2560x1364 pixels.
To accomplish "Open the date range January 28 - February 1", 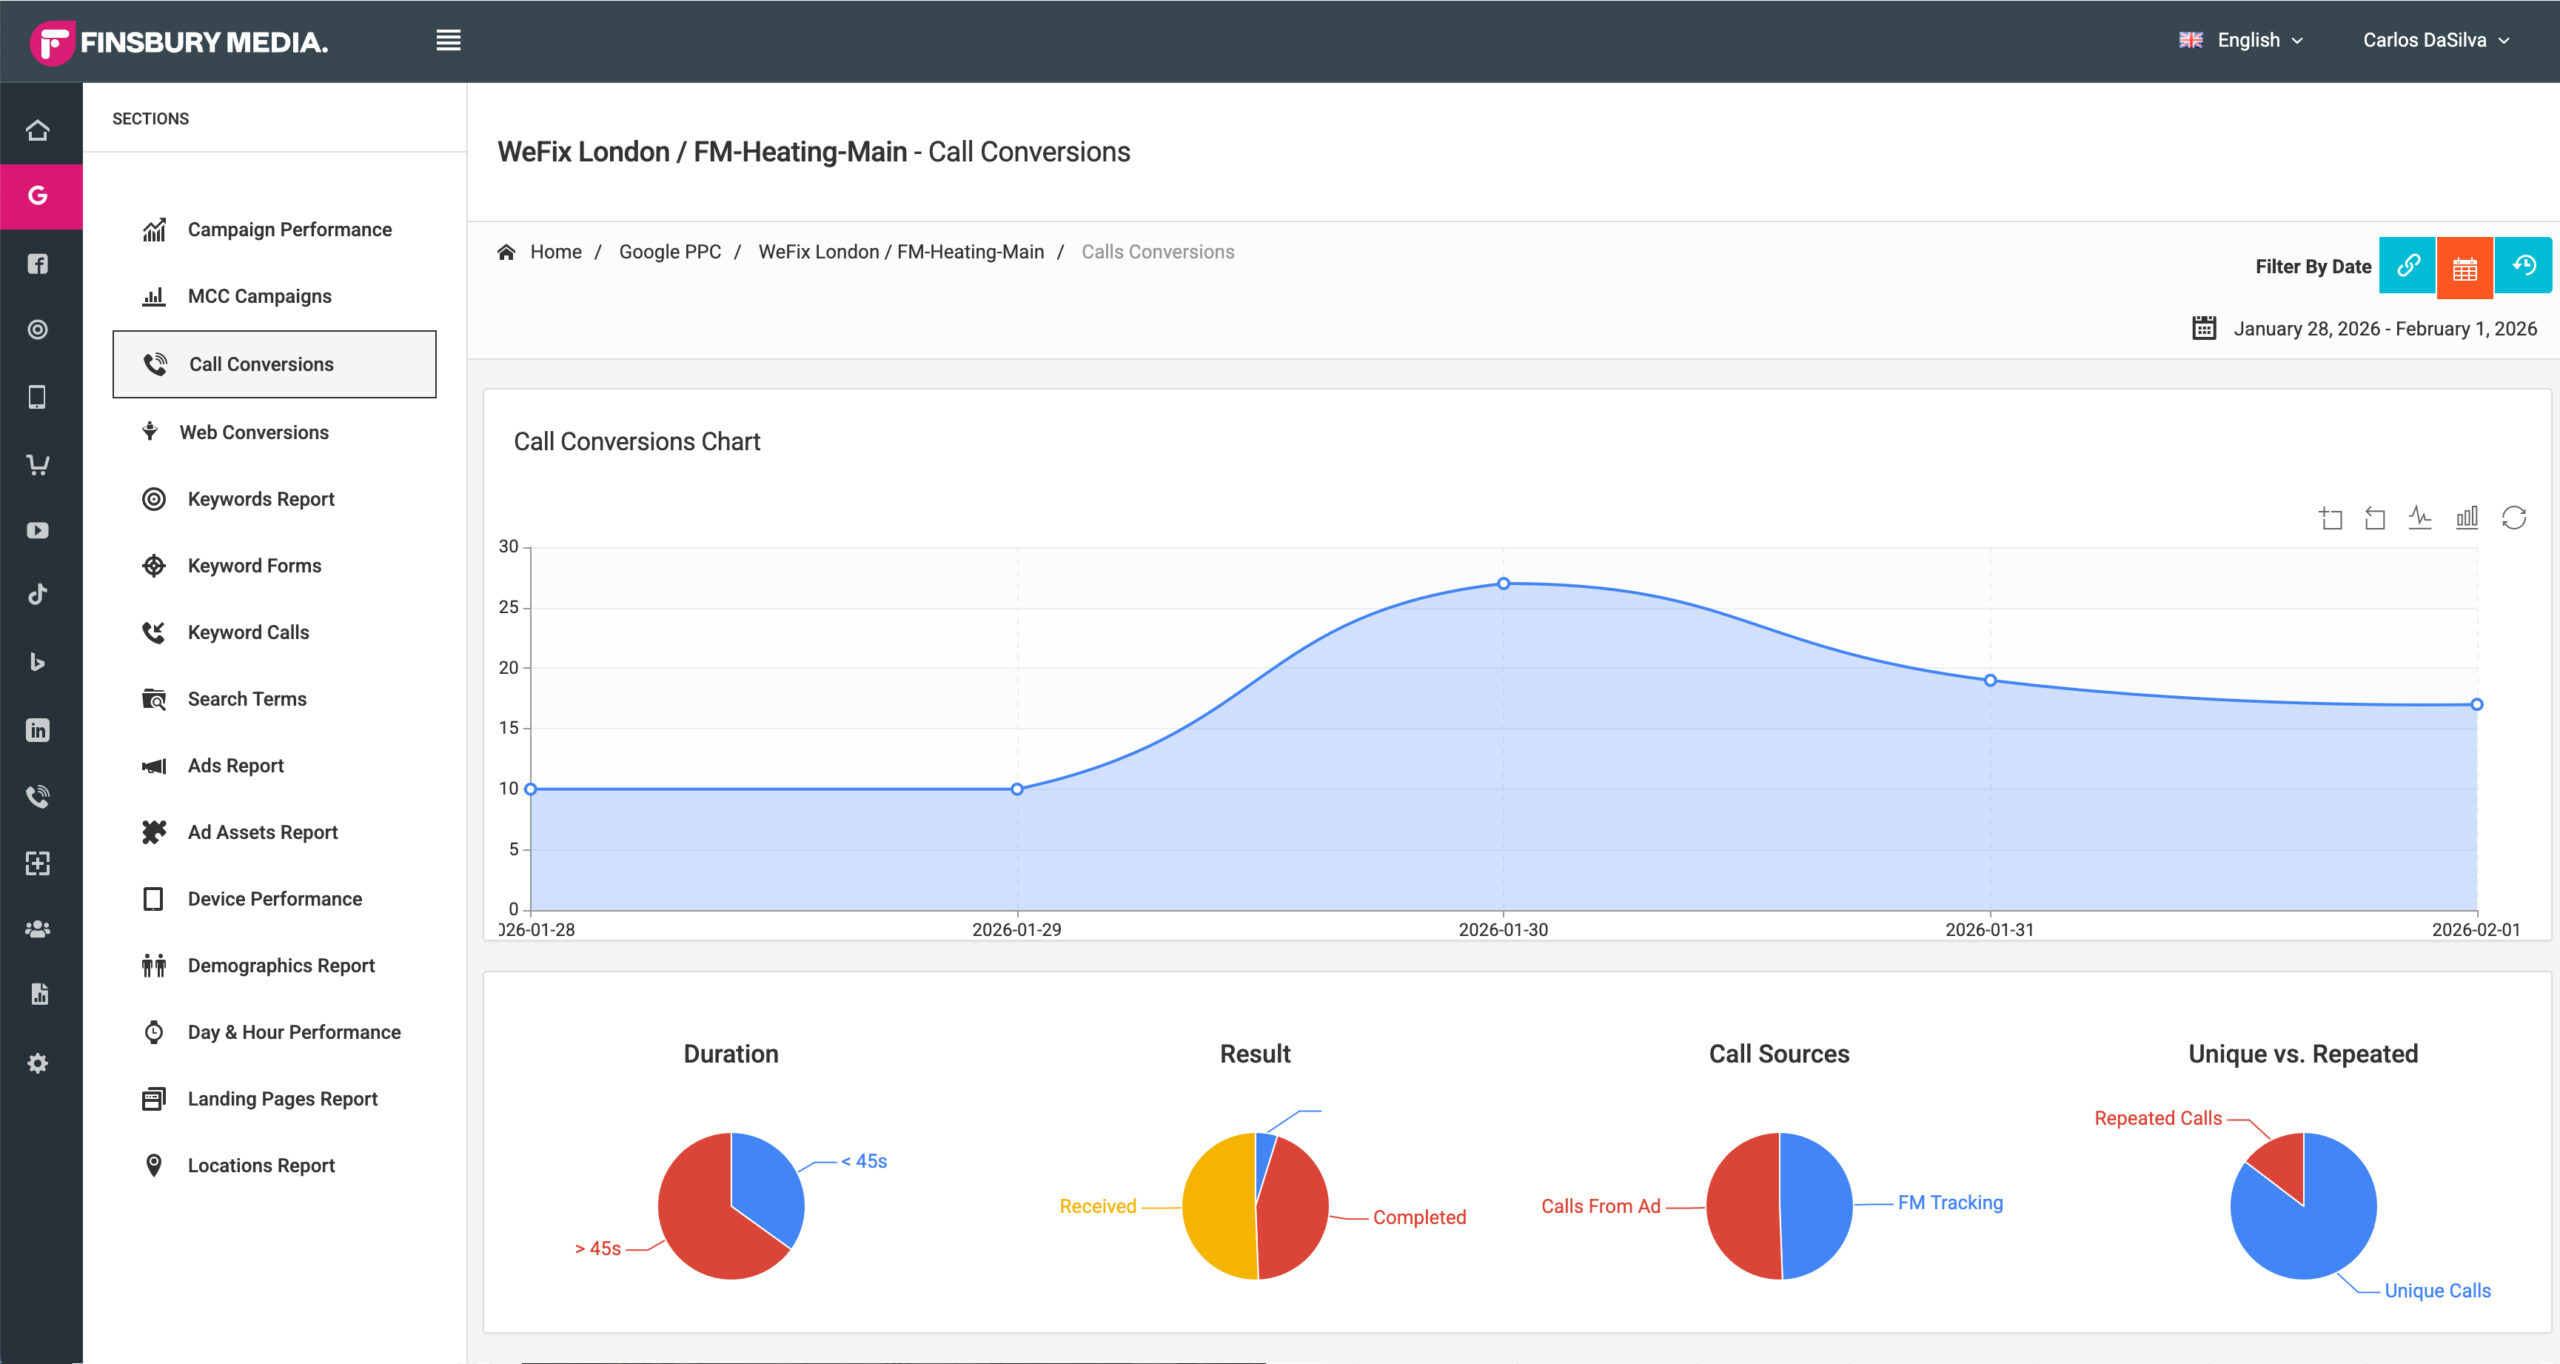I will pos(2384,329).
